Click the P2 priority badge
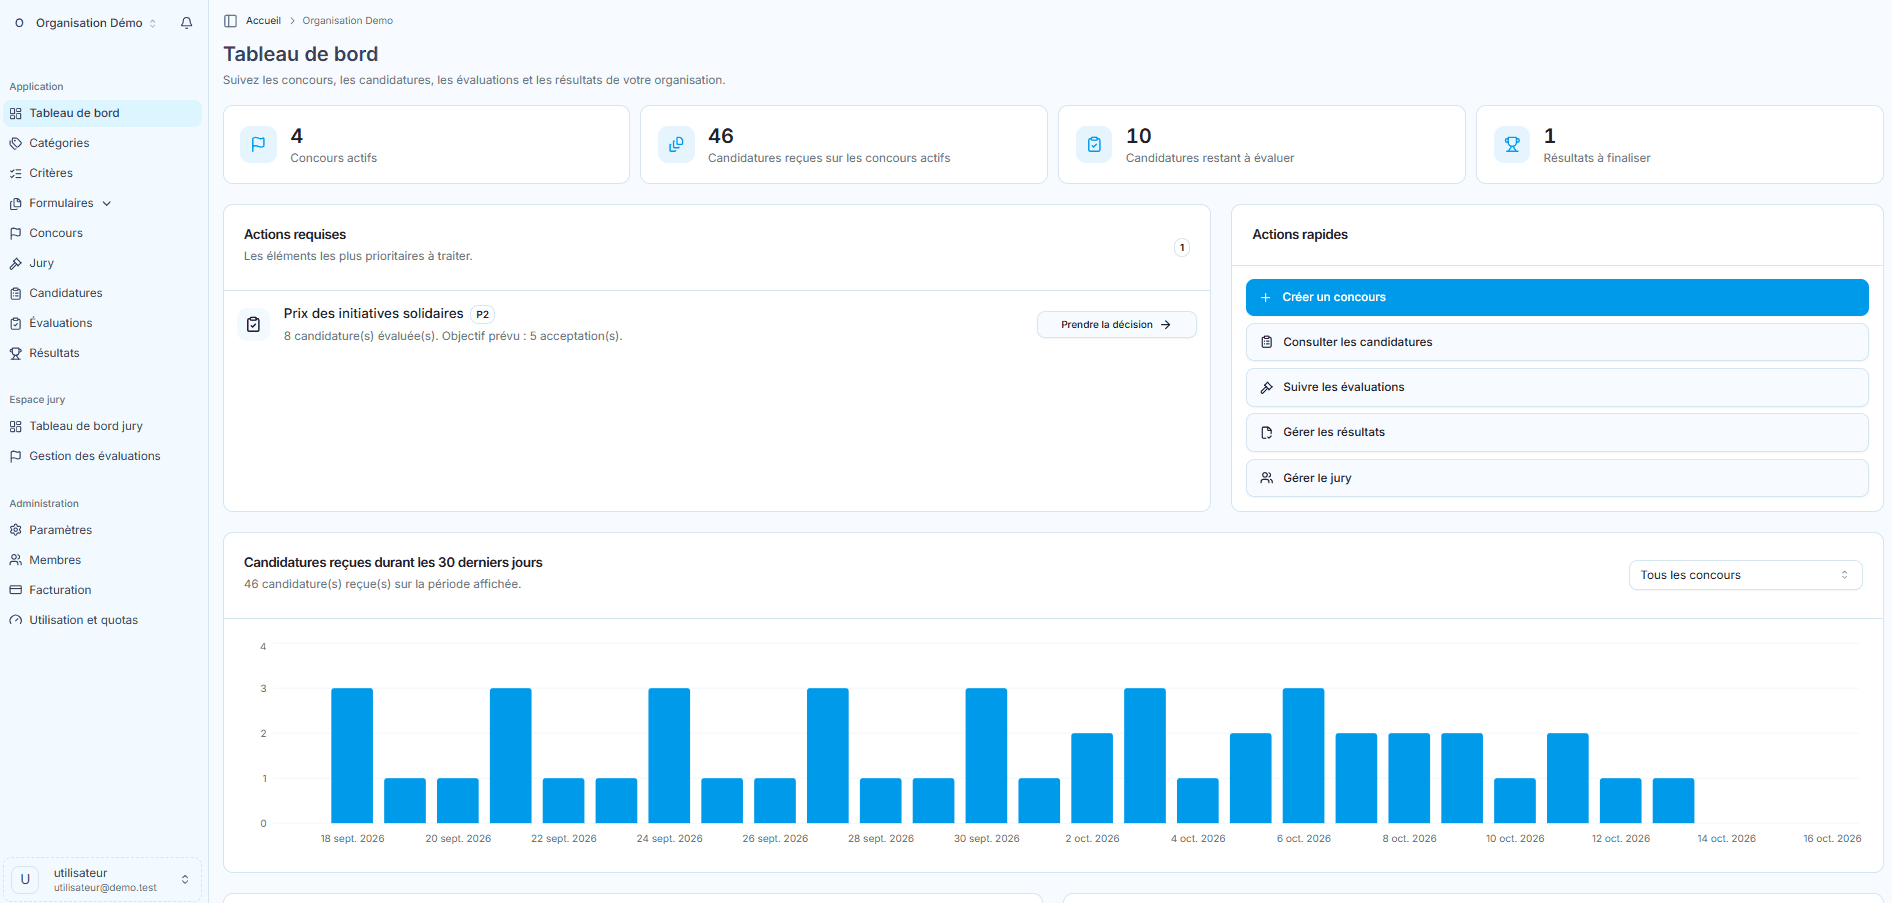The image size is (1892, 903). [x=482, y=314]
